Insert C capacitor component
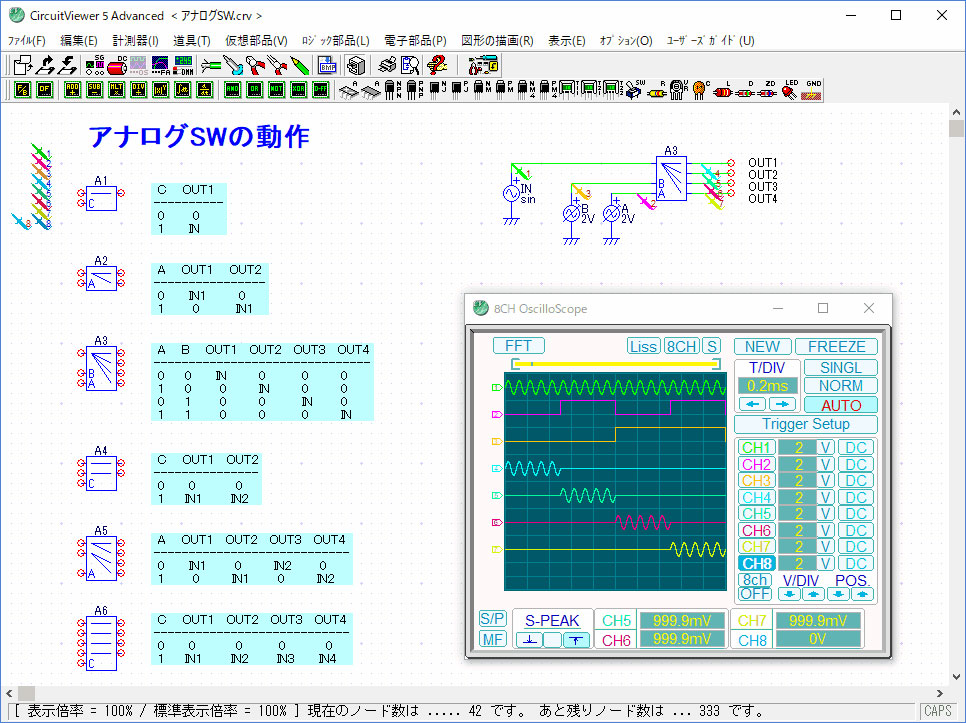This screenshot has height=723, width=966. 701,90
